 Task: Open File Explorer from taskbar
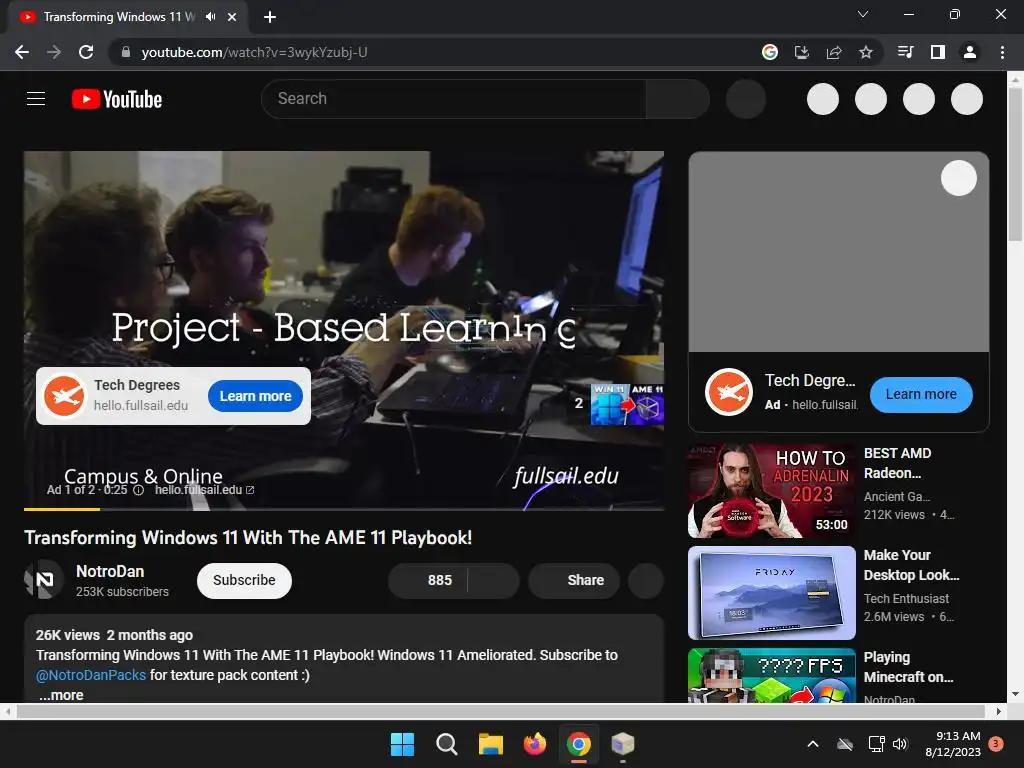pyautogui.click(x=490, y=744)
